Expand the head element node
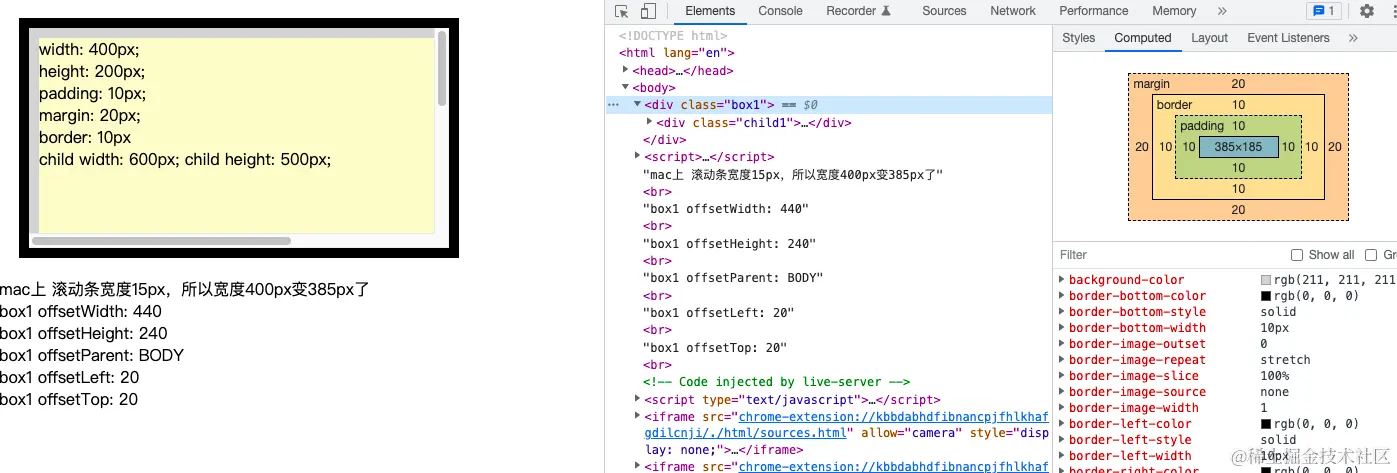Viewport: 1397px width, 473px height. 625,70
